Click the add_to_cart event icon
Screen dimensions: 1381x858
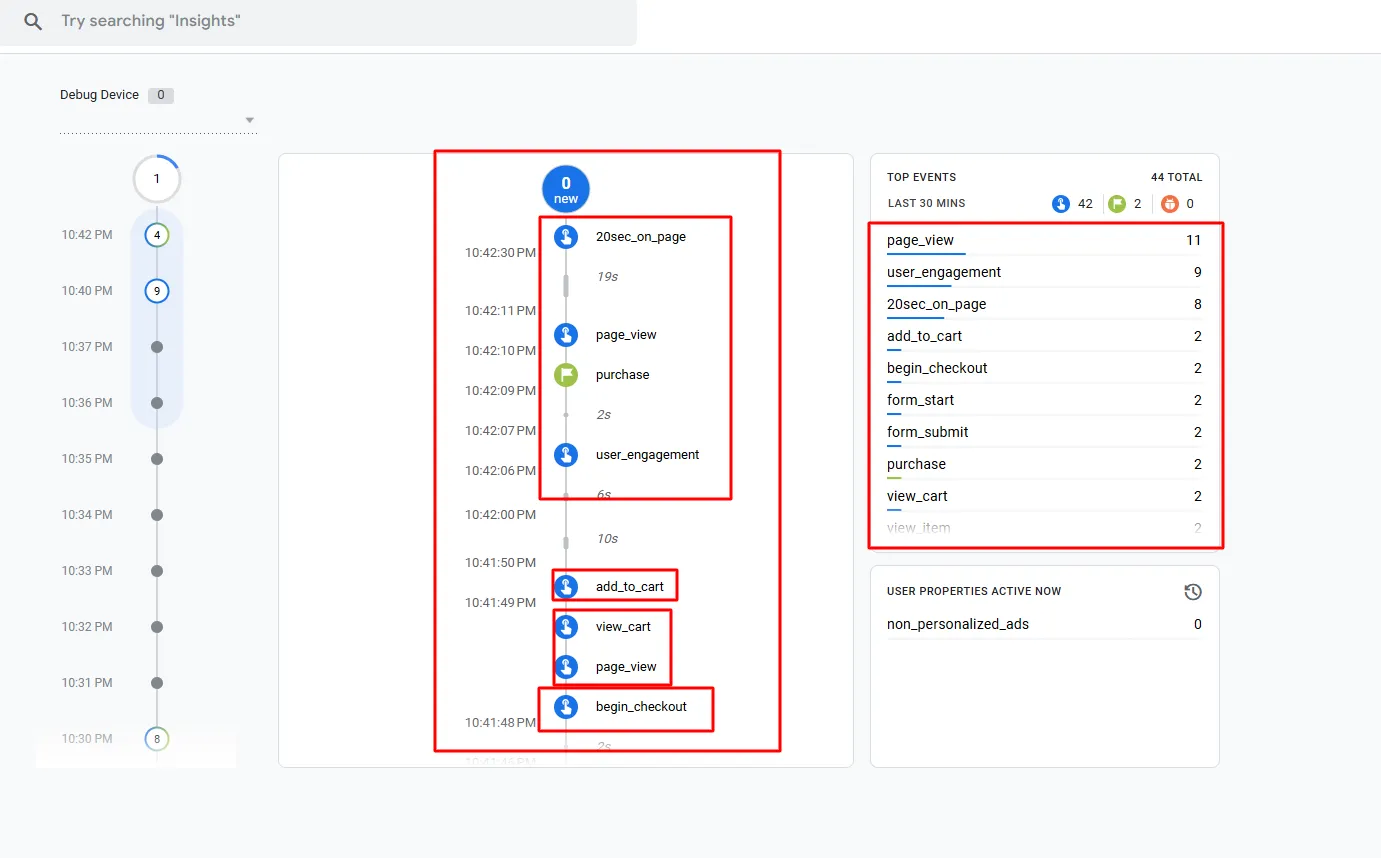click(x=566, y=587)
